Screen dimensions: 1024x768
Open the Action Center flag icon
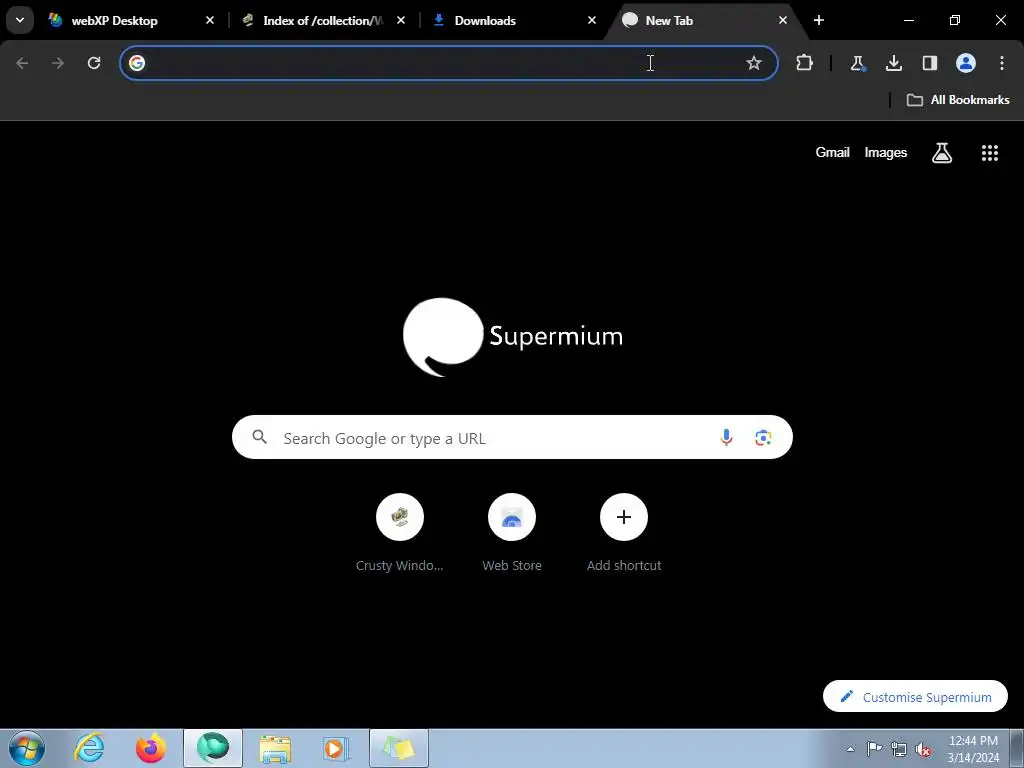point(874,749)
